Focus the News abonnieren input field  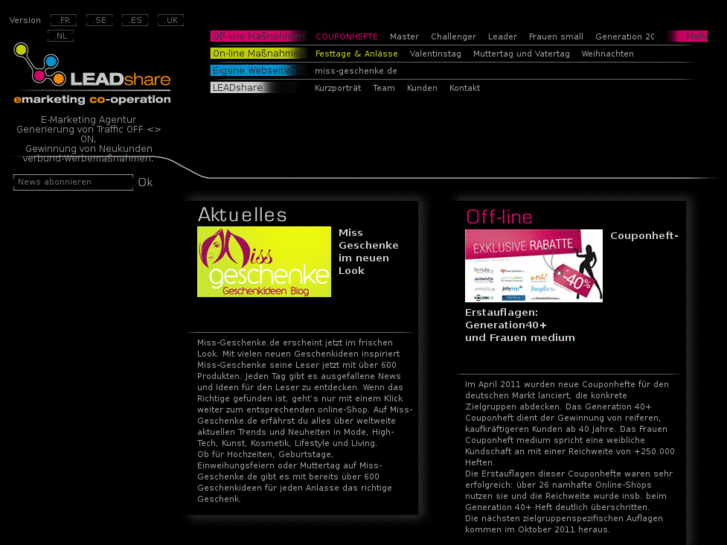(x=73, y=182)
